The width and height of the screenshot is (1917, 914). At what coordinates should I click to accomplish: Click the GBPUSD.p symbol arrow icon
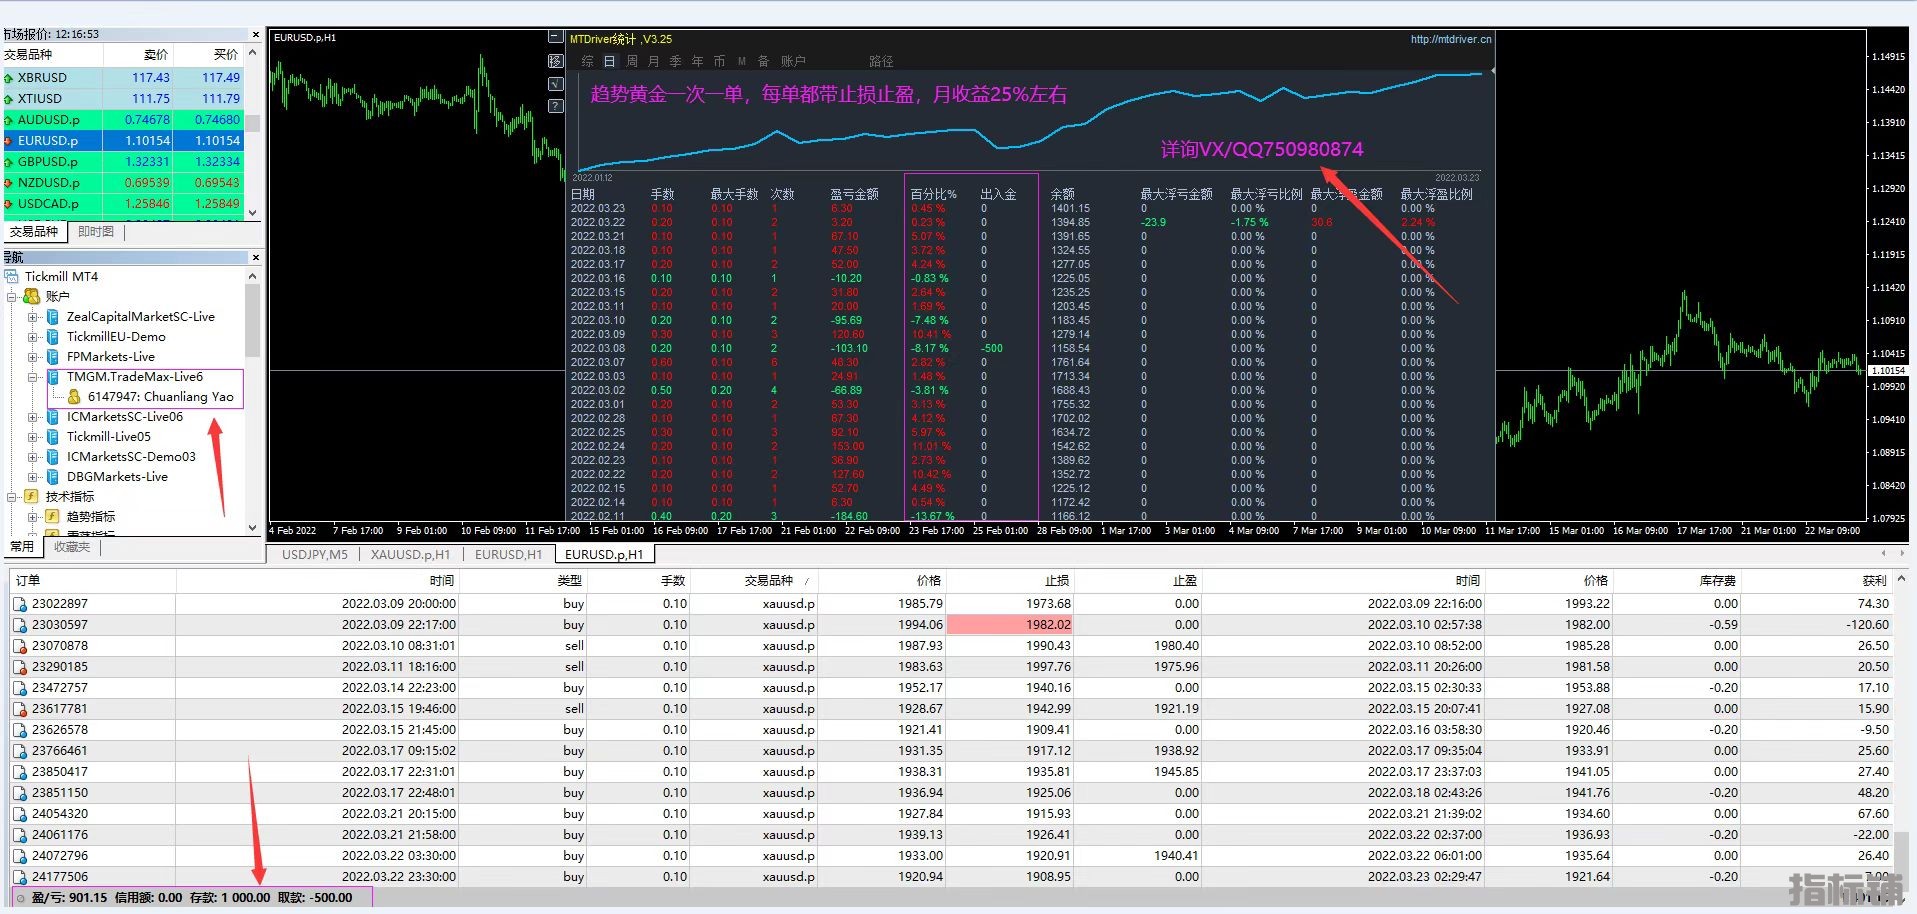click(9, 162)
